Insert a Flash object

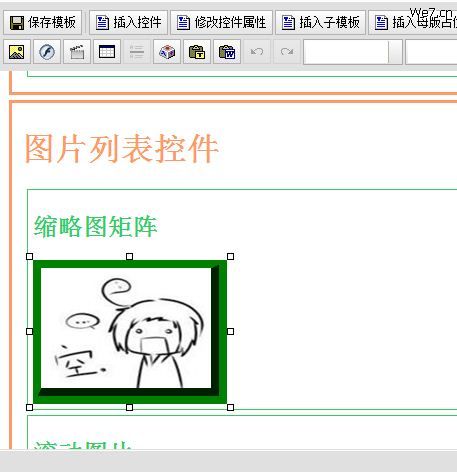coord(47,52)
